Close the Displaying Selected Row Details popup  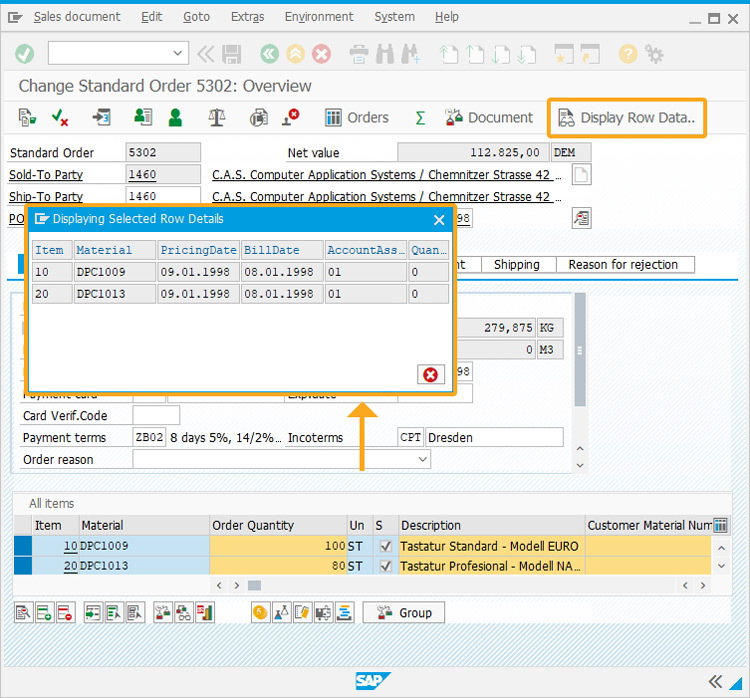pyautogui.click(x=439, y=220)
